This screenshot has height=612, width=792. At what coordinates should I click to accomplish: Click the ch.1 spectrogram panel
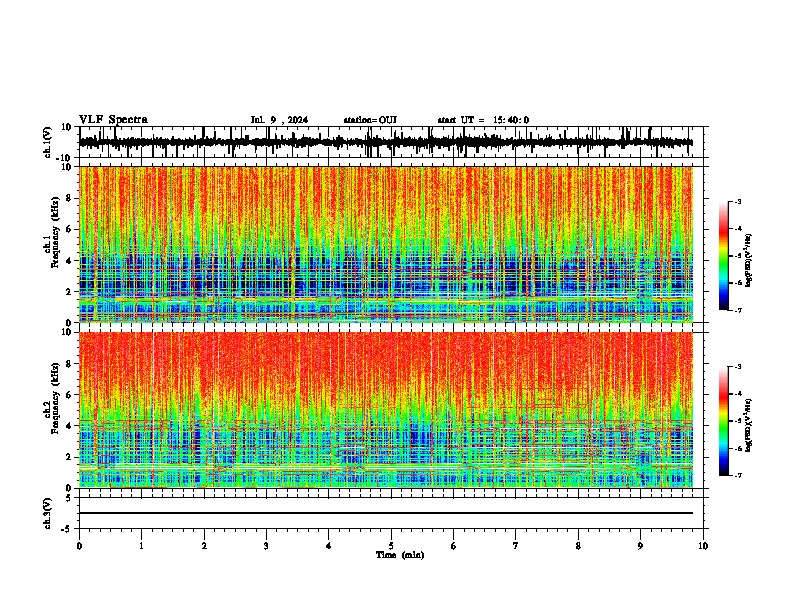[386, 244]
